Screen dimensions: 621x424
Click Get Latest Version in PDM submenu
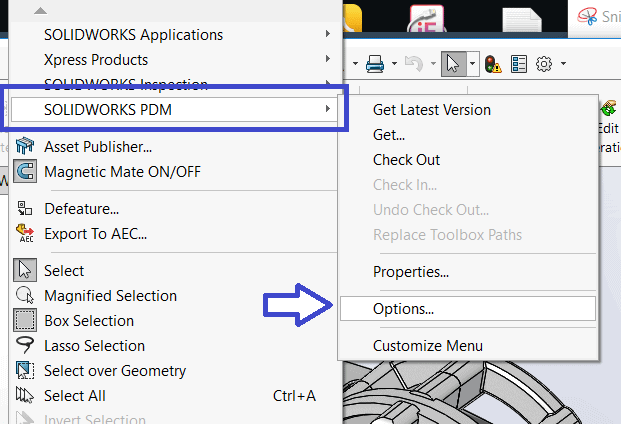coord(468,110)
